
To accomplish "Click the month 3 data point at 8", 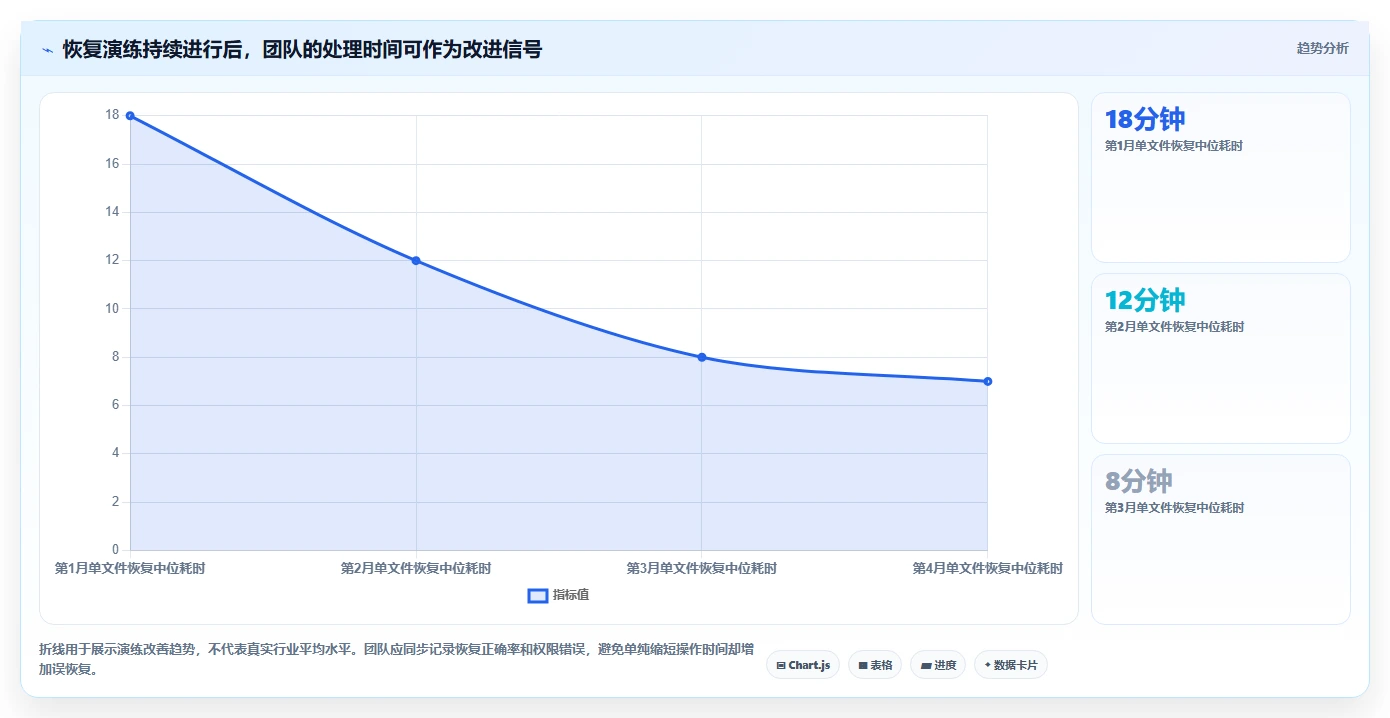I will 702,357.
